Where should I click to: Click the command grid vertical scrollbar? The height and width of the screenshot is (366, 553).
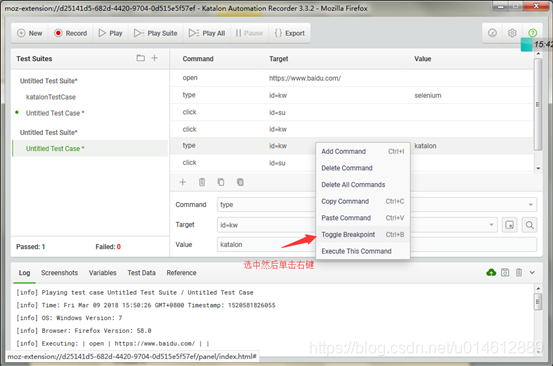point(538,104)
